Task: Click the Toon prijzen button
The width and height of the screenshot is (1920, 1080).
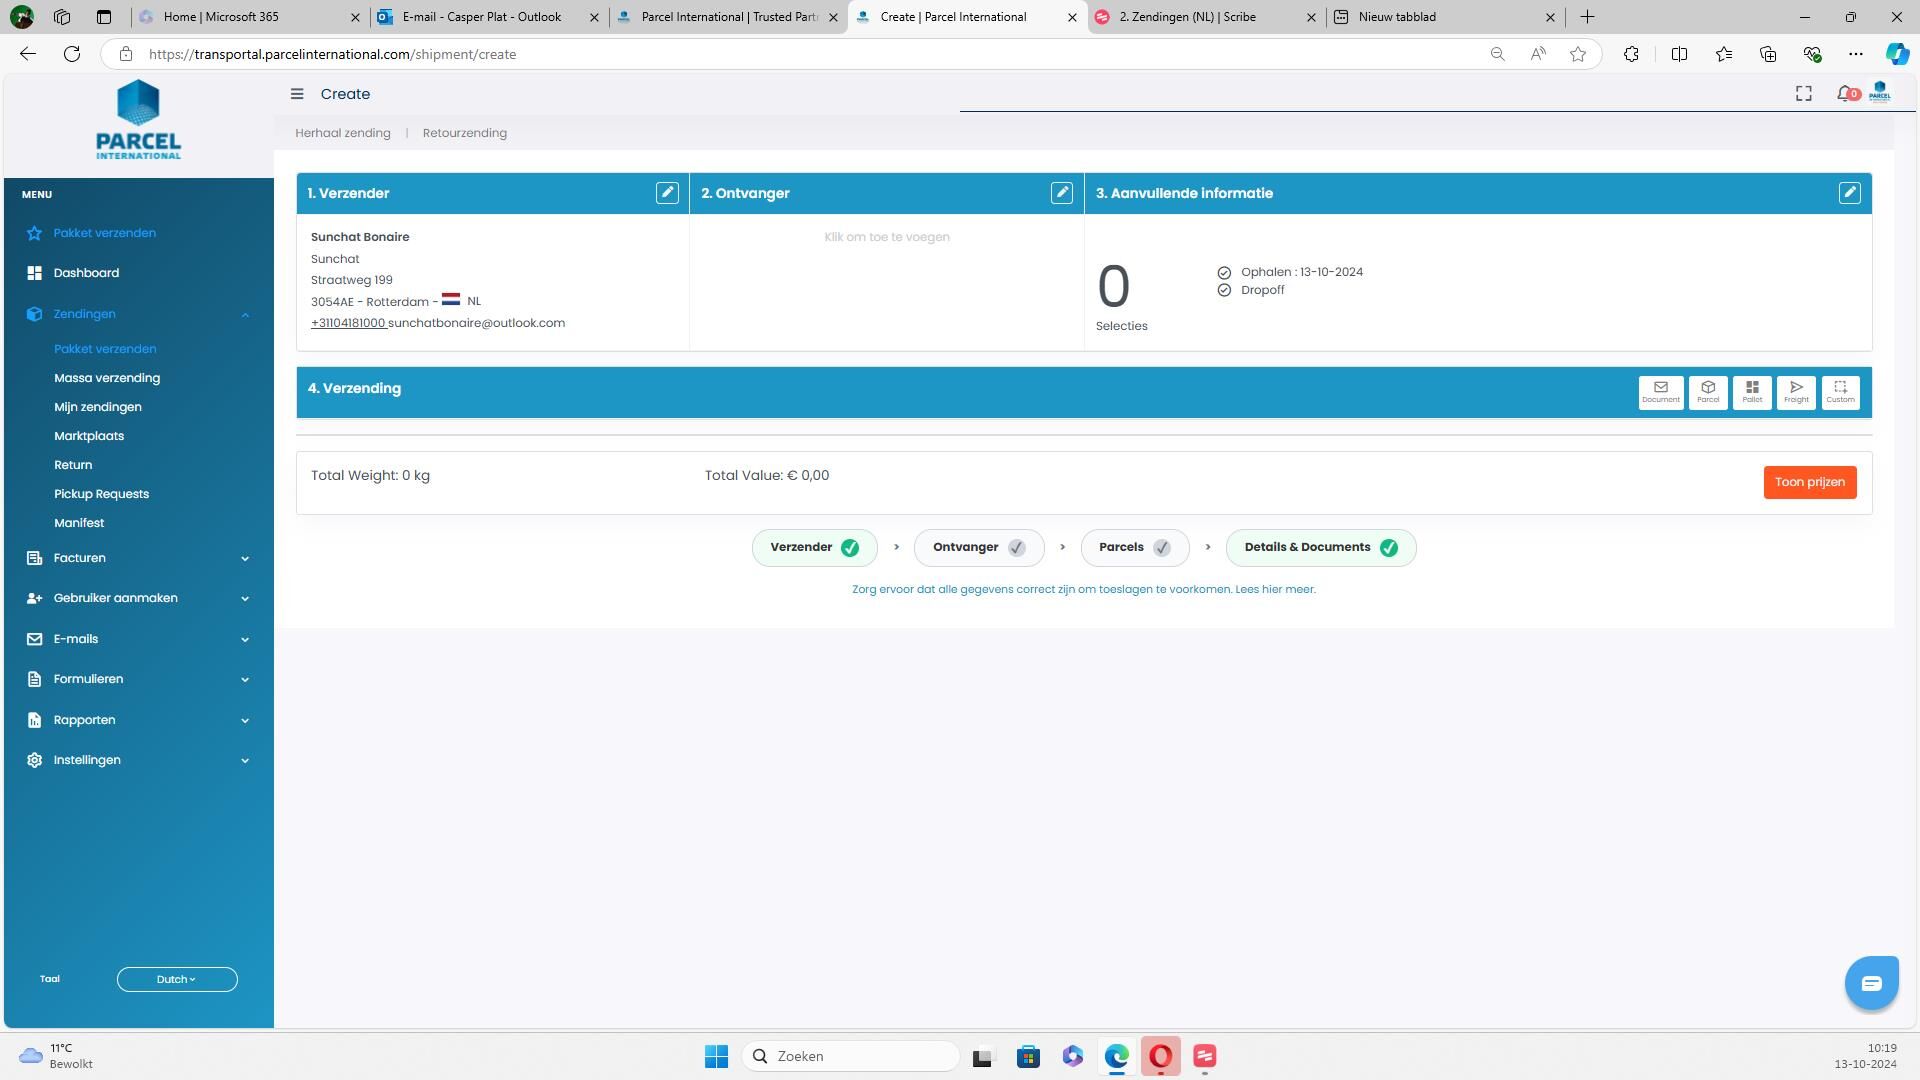Action: [x=1809, y=482]
